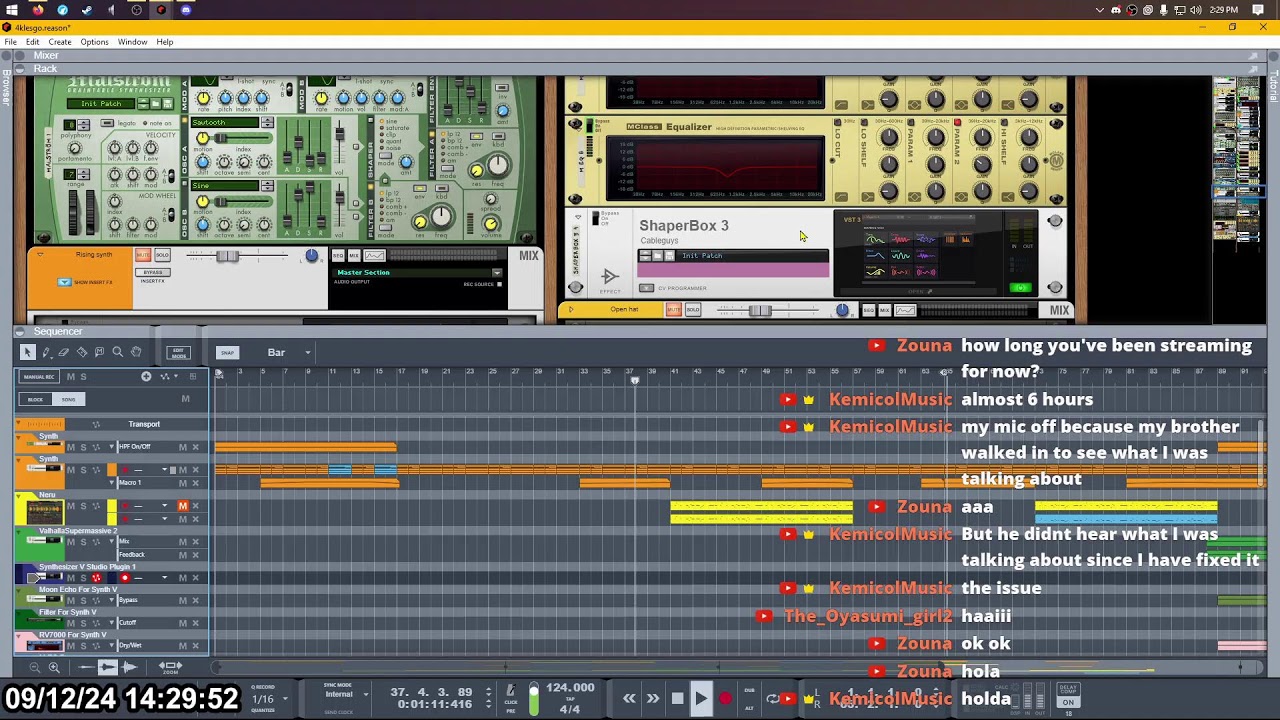Image resolution: width=1280 pixels, height=720 pixels.
Task: Open Bypass automation parameter dropdown
Action: (x=112, y=600)
